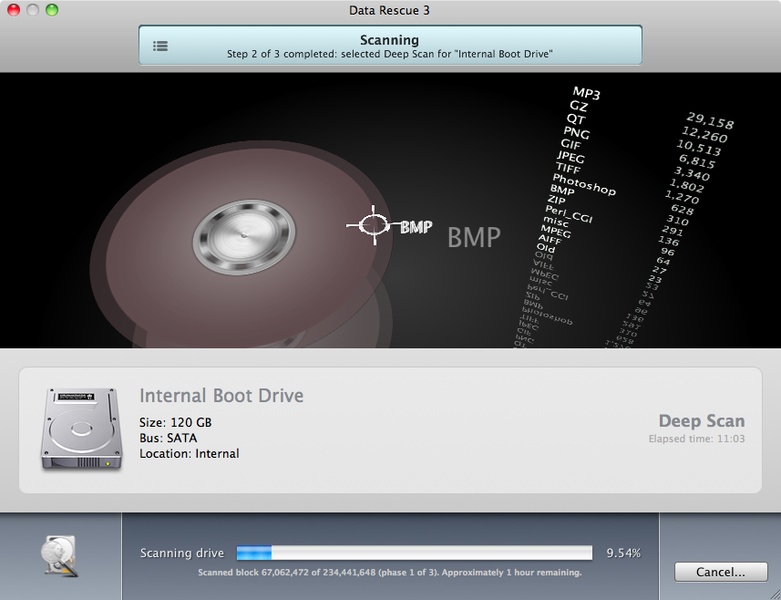This screenshot has width=781, height=600.
Task: Select the MP3 file type entry
Action: point(585,93)
